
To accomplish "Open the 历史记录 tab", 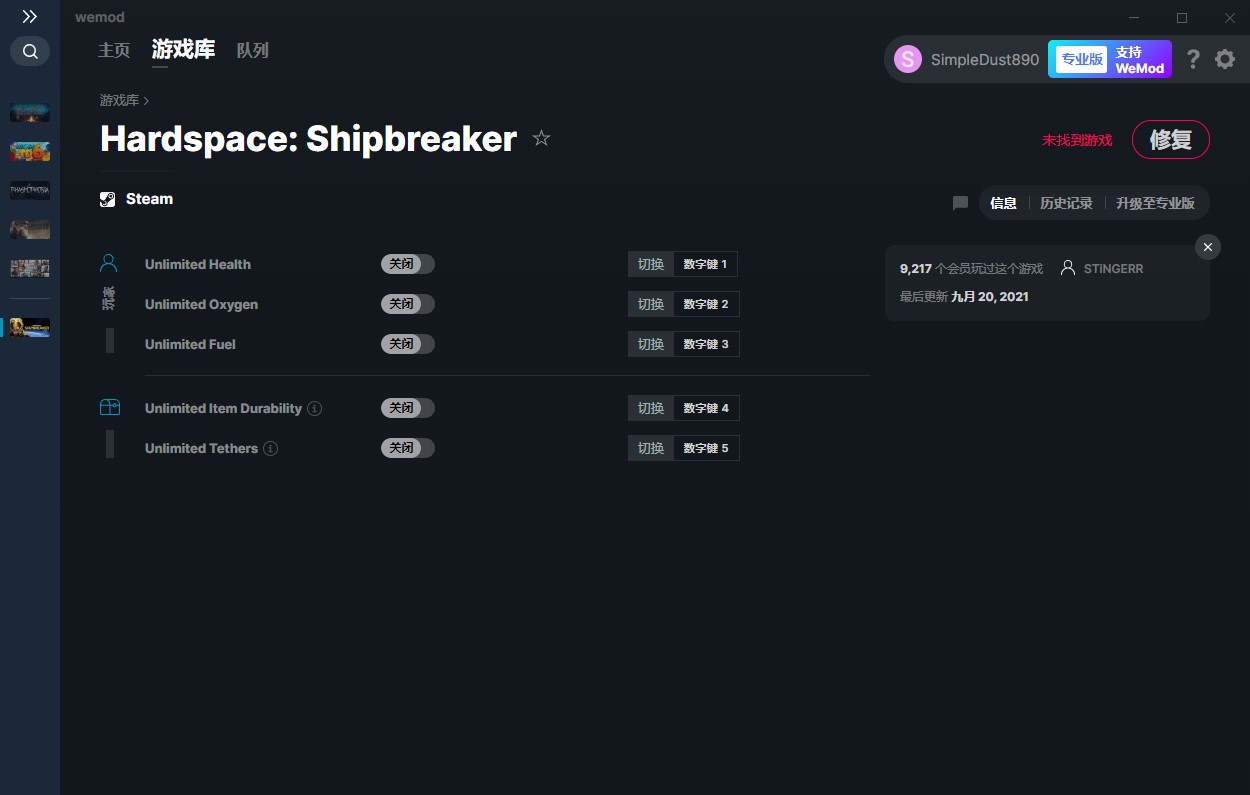I will click(1066, 203).
